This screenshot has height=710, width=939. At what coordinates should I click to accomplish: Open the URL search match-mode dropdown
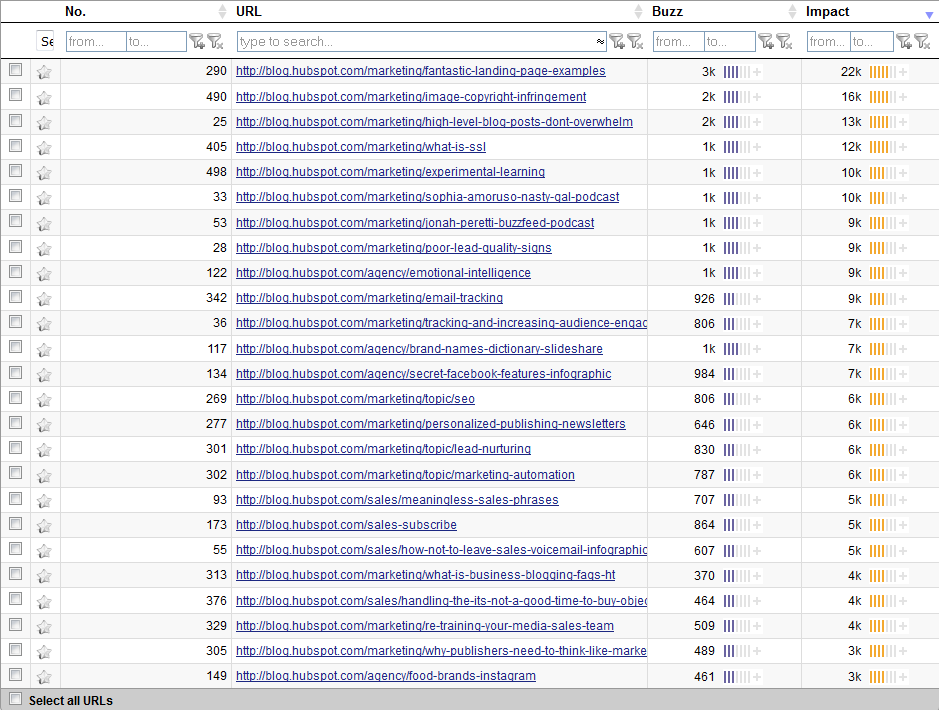tap(599, 41)
